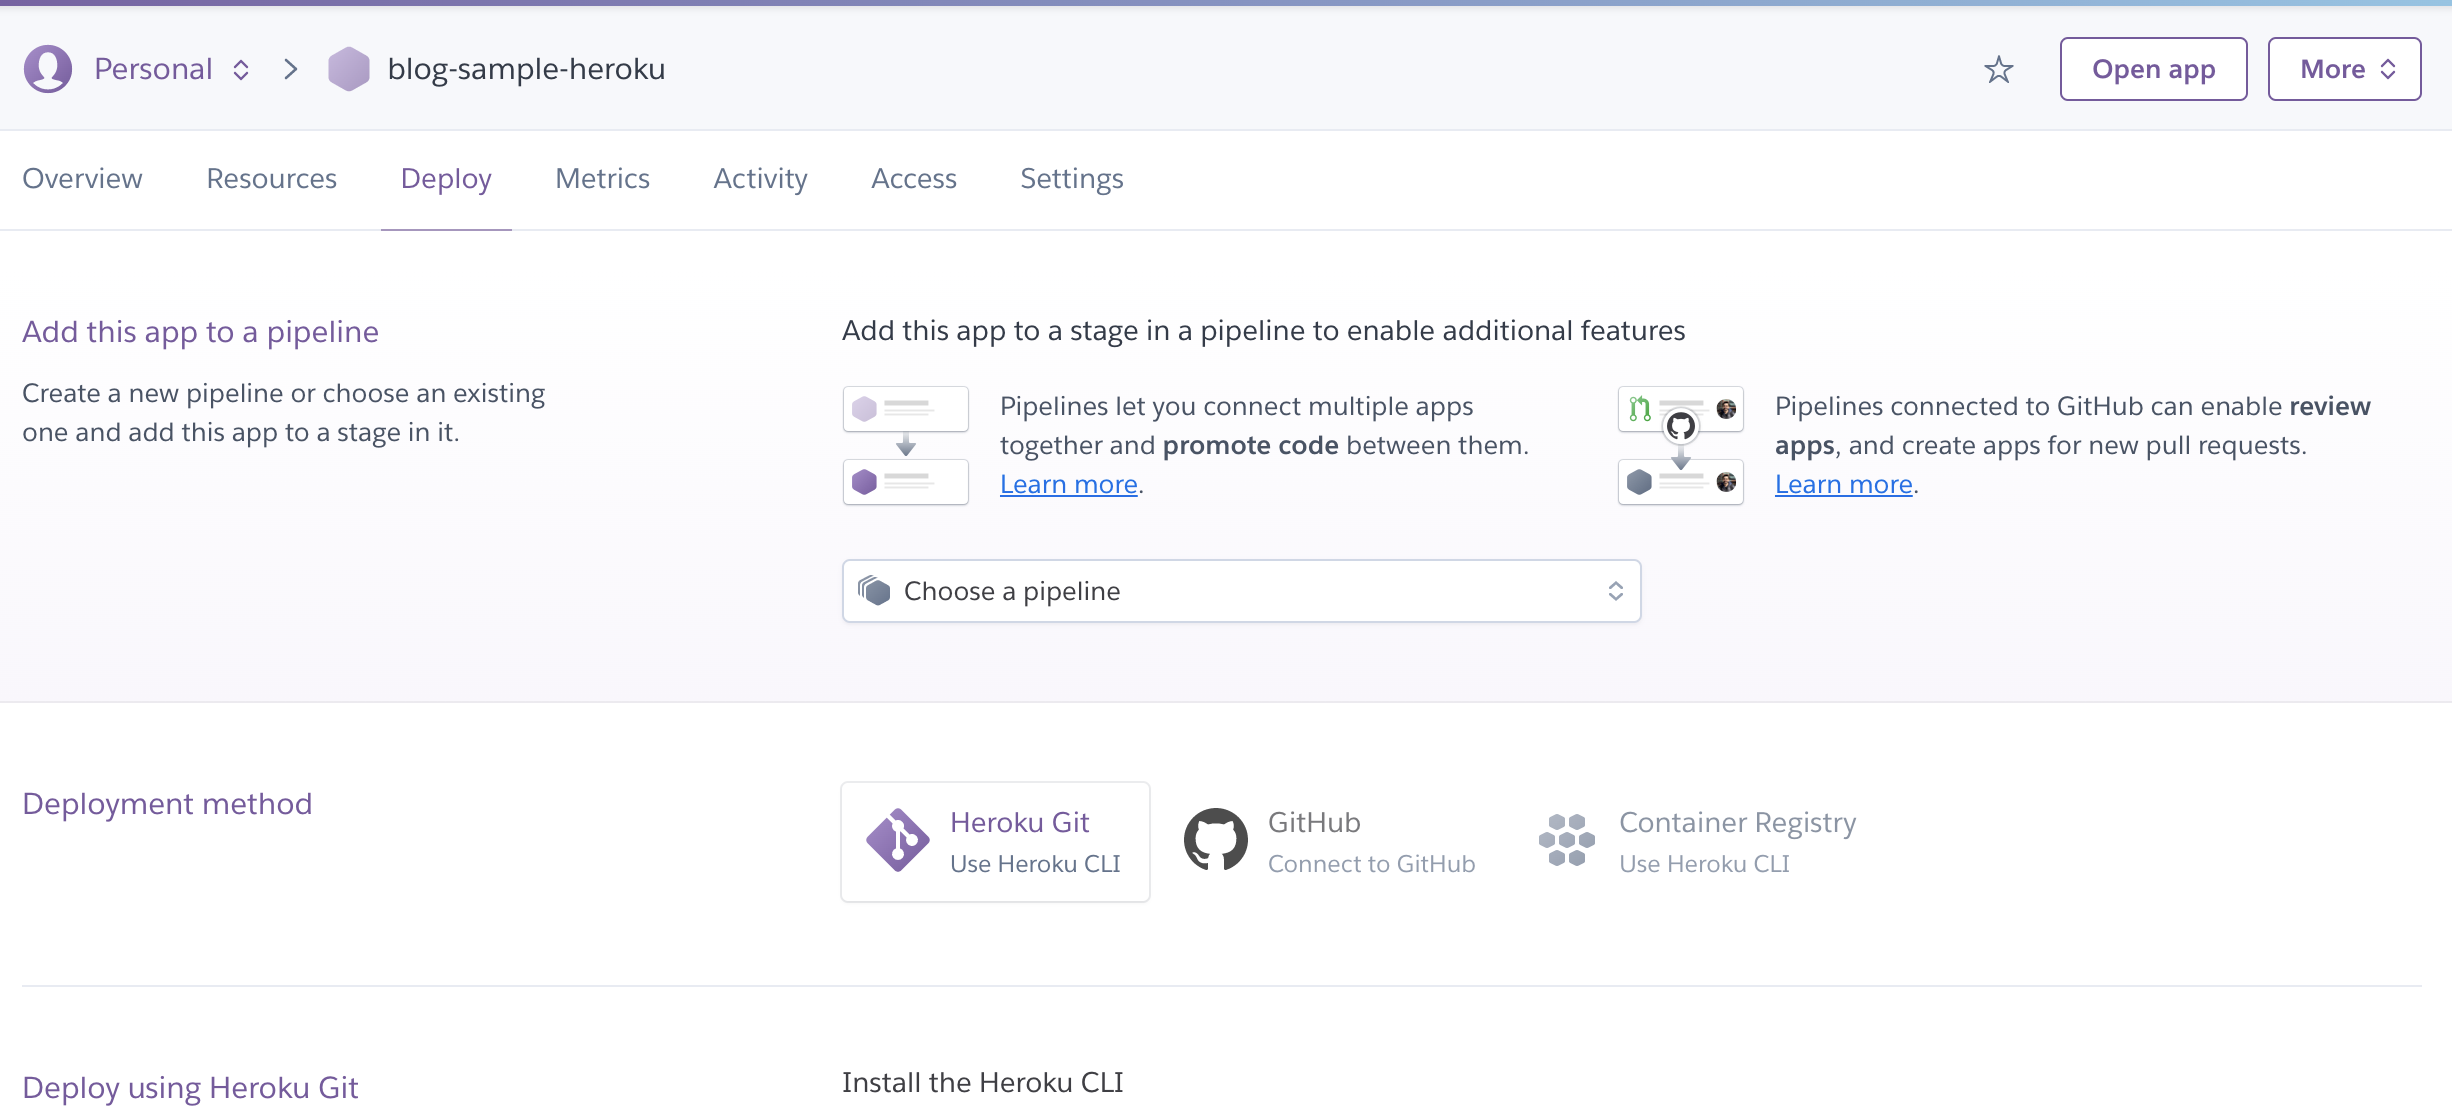This screenshot has height=1118, width=2452.
Task: Click the breadcrumb chevron separator
Action: (290, 69)
